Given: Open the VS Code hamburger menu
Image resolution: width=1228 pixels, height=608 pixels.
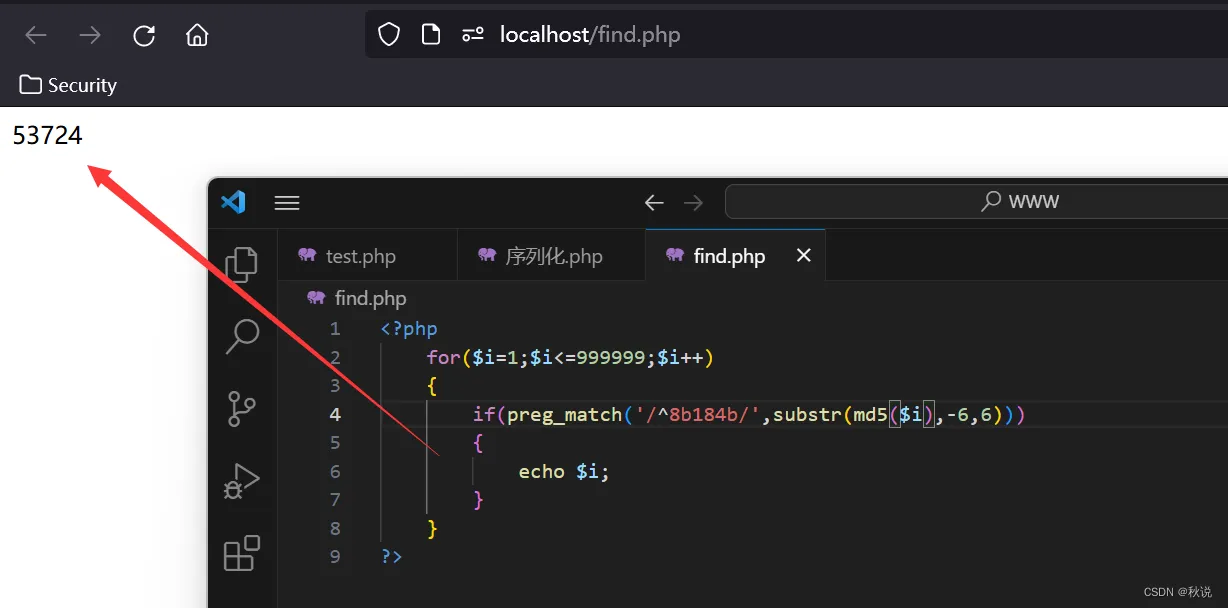Looking at the screenshot, I should click(287, 203).
